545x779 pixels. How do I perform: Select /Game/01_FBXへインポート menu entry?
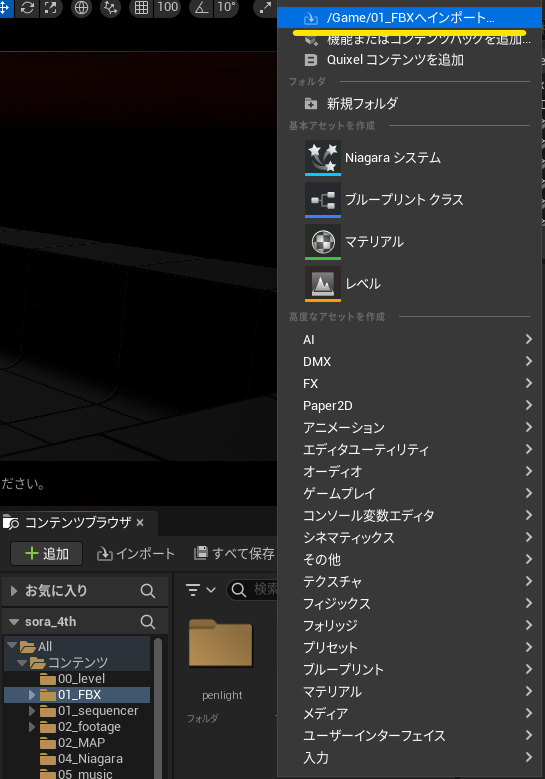[x=409, y=18]
